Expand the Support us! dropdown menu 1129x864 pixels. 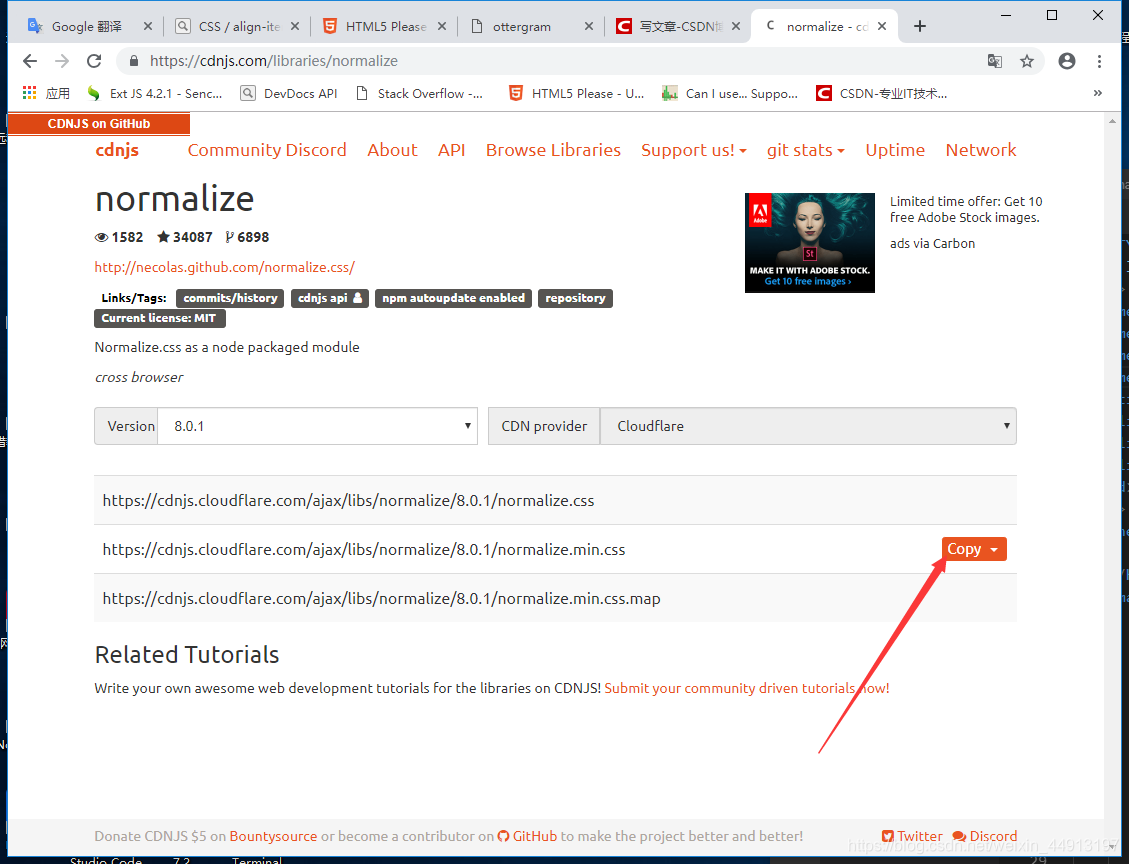pos(694,150)
